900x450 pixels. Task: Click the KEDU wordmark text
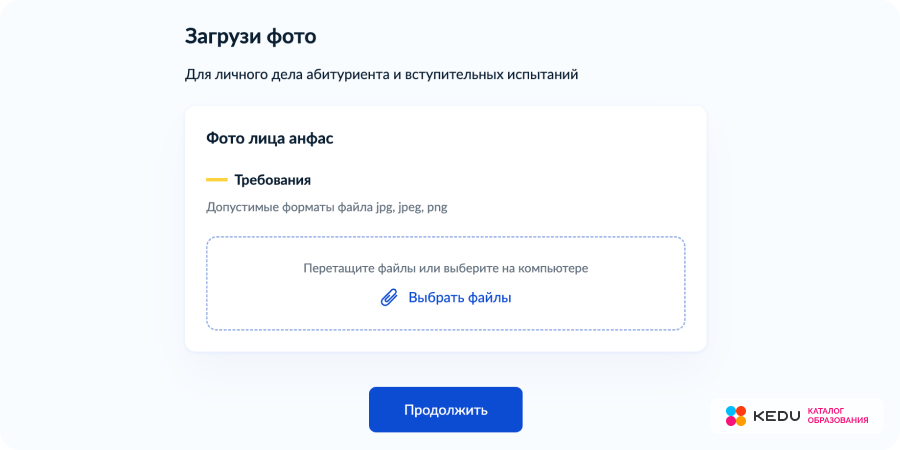(x=776, y=416)
